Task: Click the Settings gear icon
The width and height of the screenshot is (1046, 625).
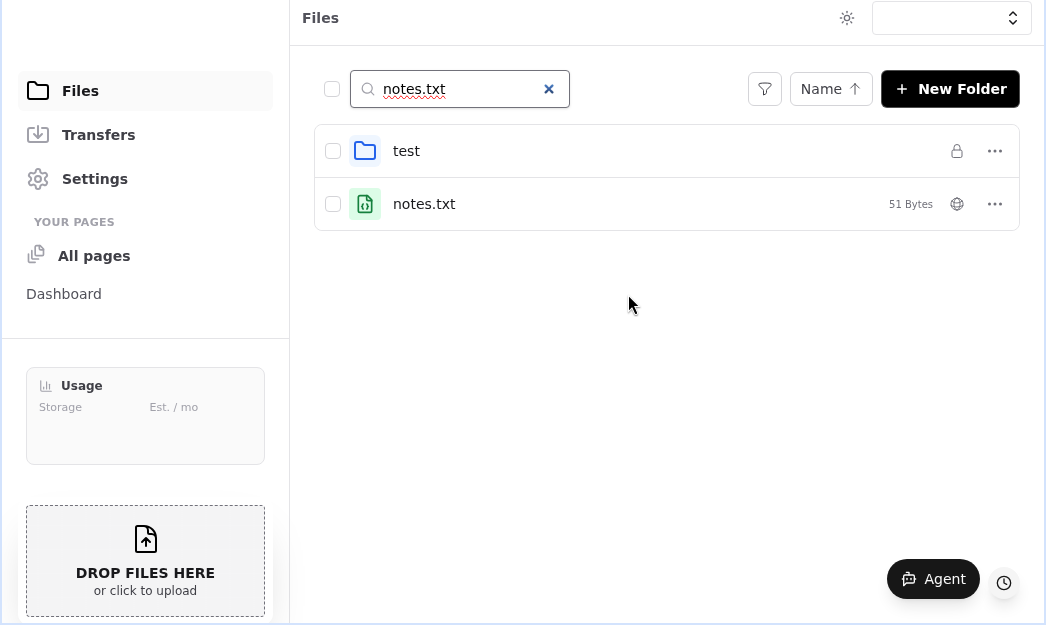Action: click(38, 179)
